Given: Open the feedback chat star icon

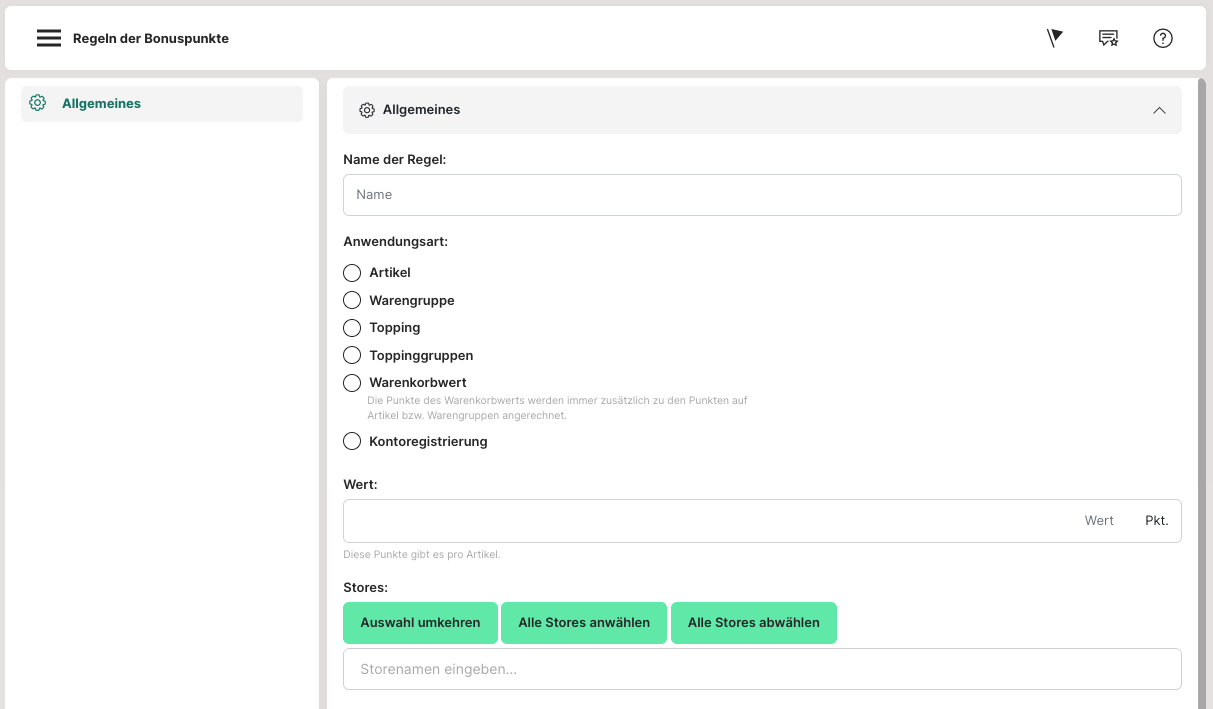Looking at the screenshot, I should [x=1108, y=38].
